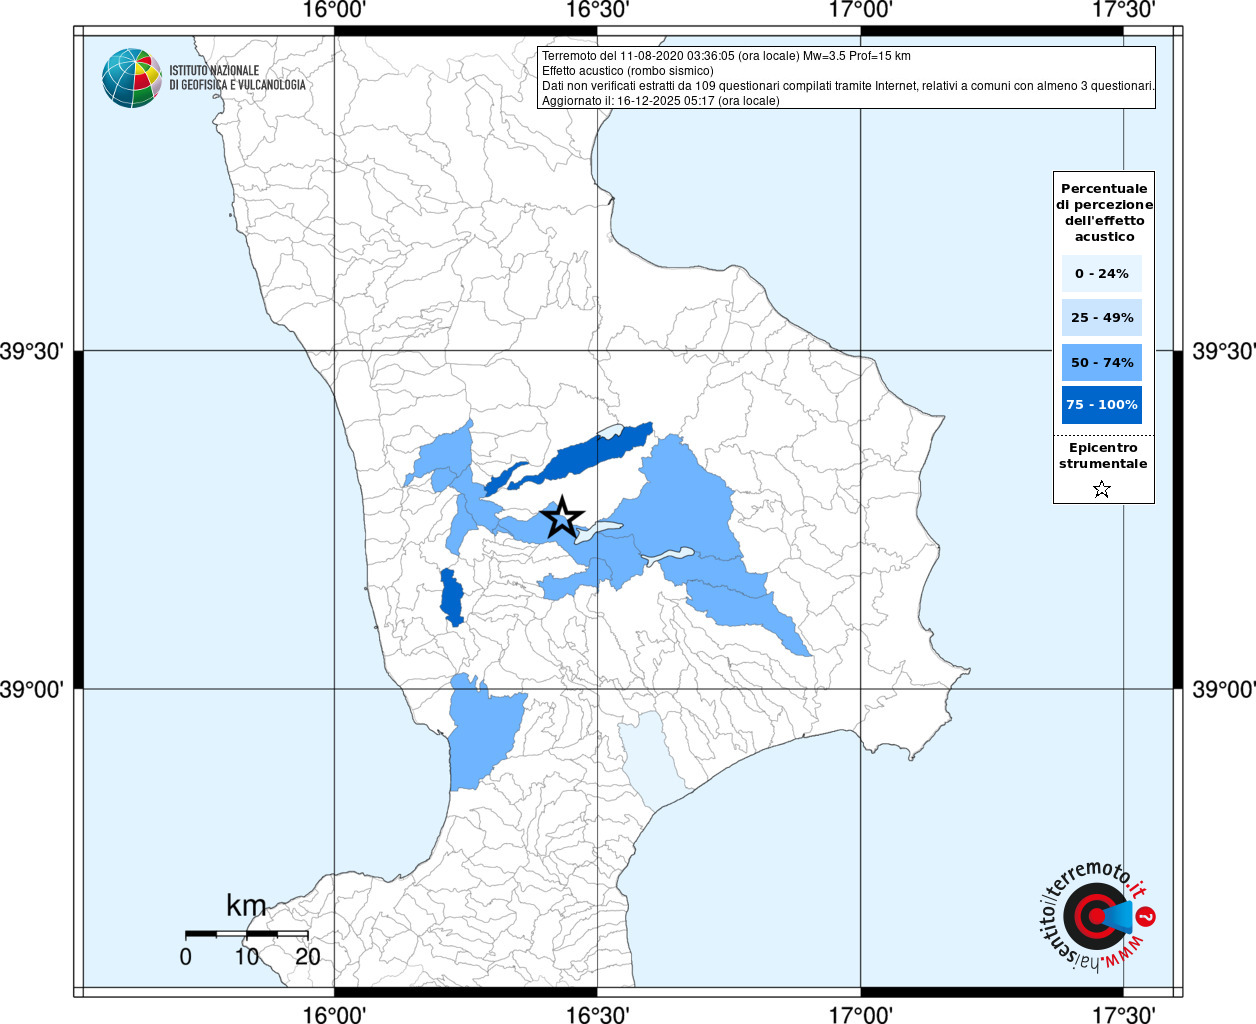This screenshot has width=1256, height=1024.
Task: Click the scale bar's 20 mark
Action: coord(308,956)
